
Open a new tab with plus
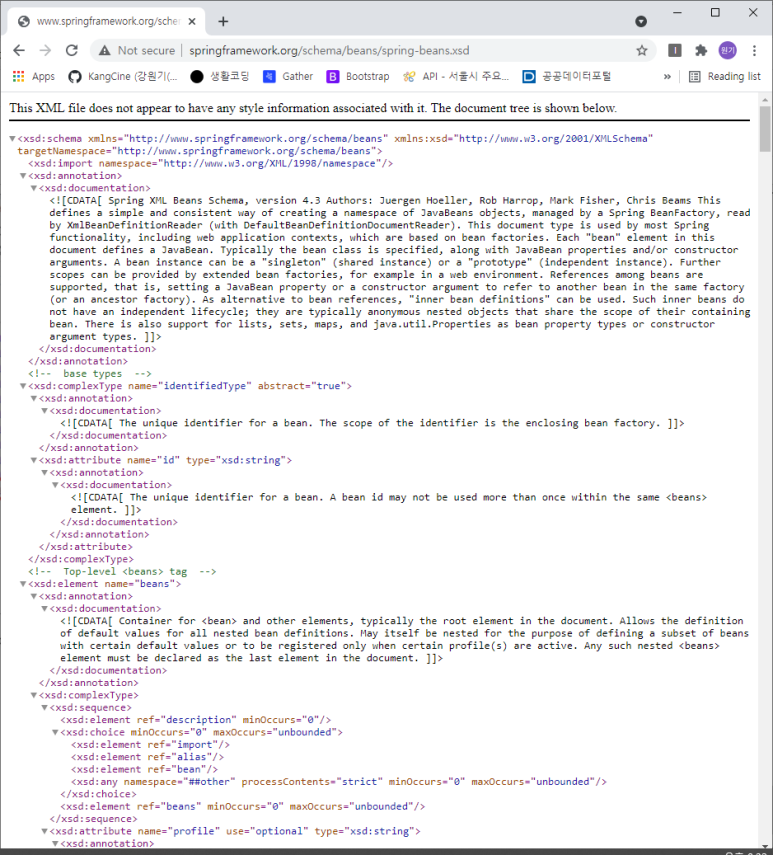click(223, 21)
